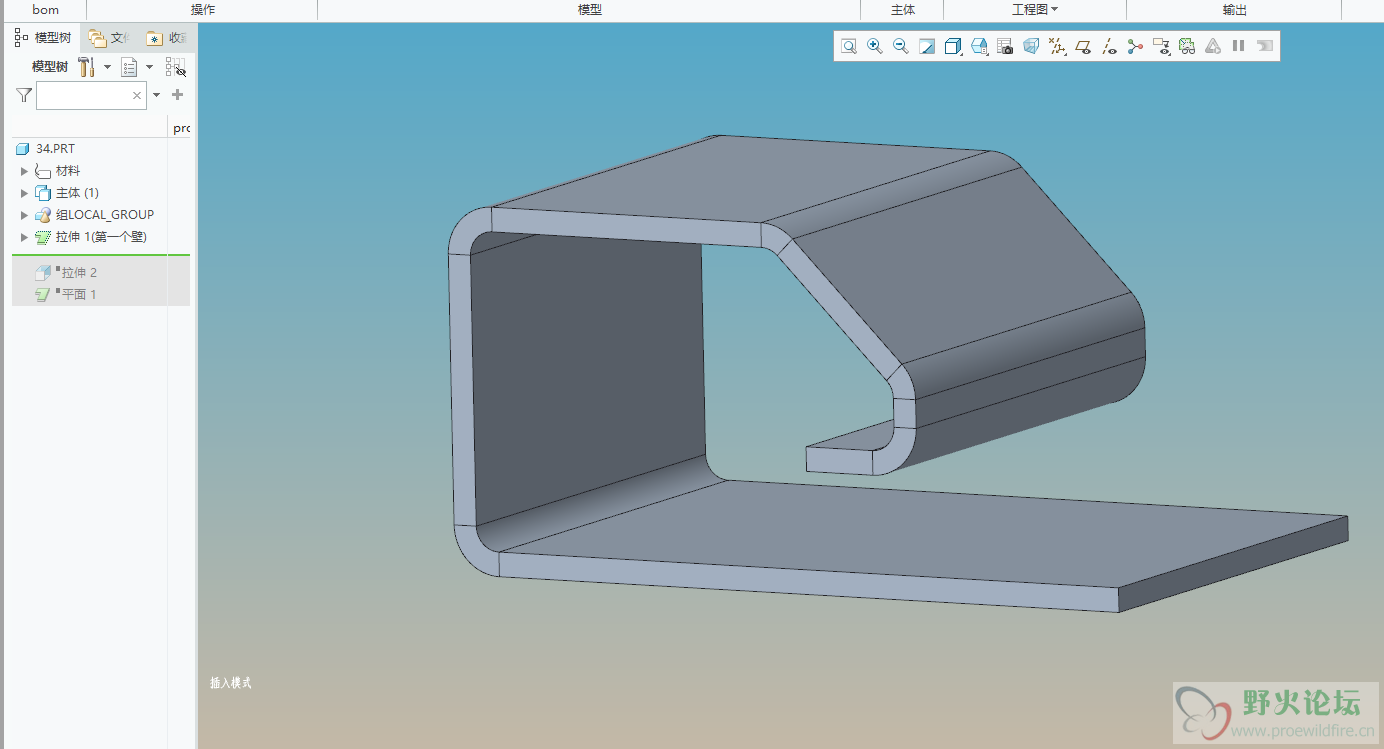Click the zoom out magnifier icon
The height and width of the screenshot is (749, 1384).
pyautogui.click(x=901, y=46)
